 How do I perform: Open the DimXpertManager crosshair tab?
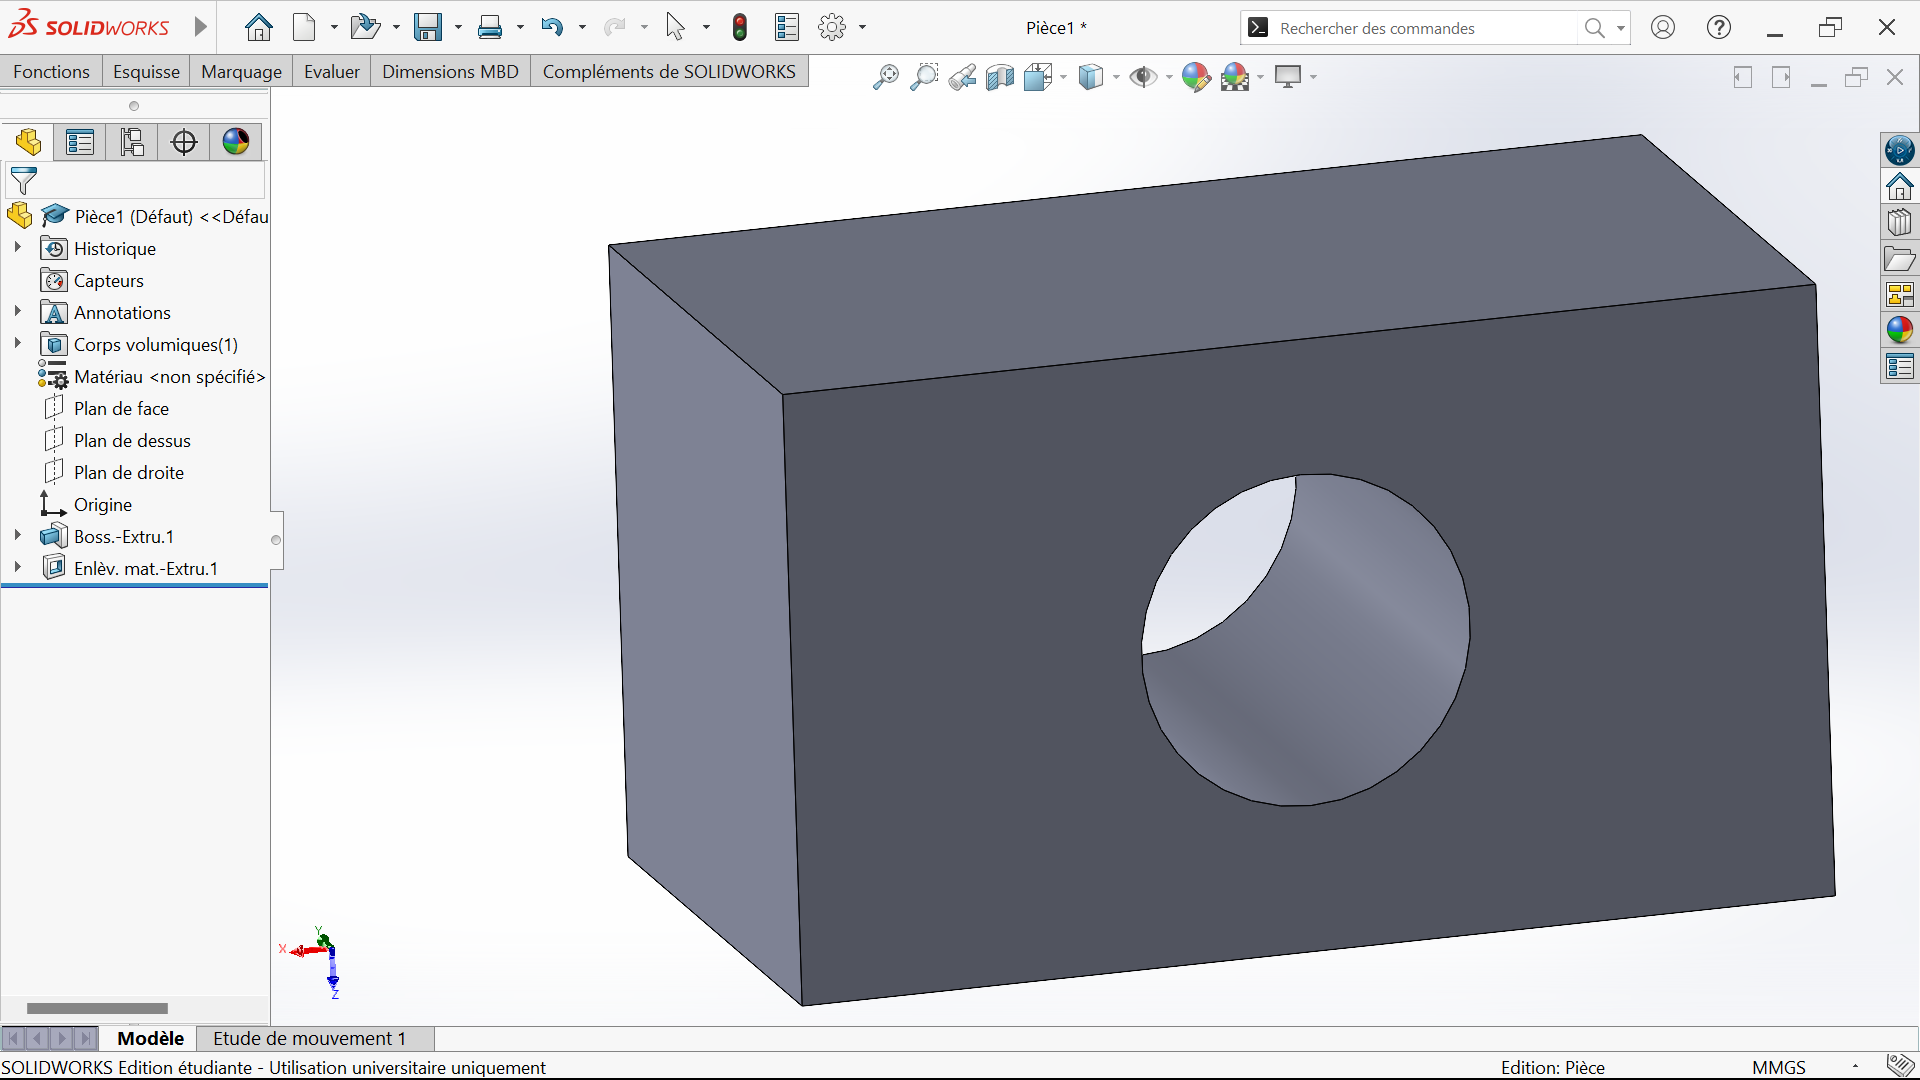click(184, 142)
